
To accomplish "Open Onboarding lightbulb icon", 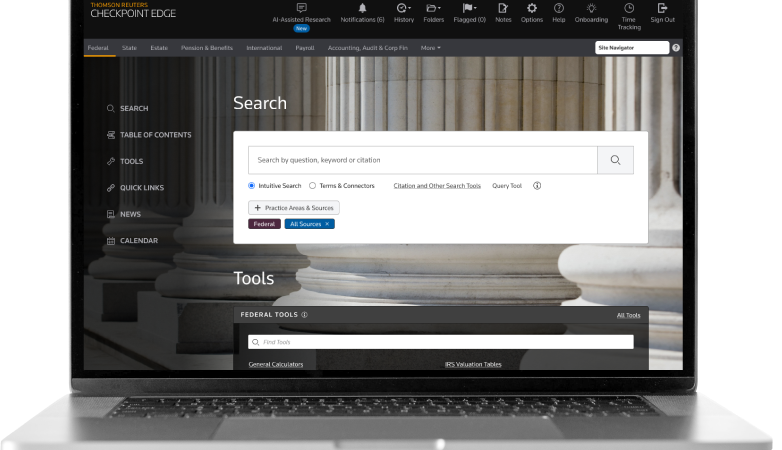I will point(591,8).
